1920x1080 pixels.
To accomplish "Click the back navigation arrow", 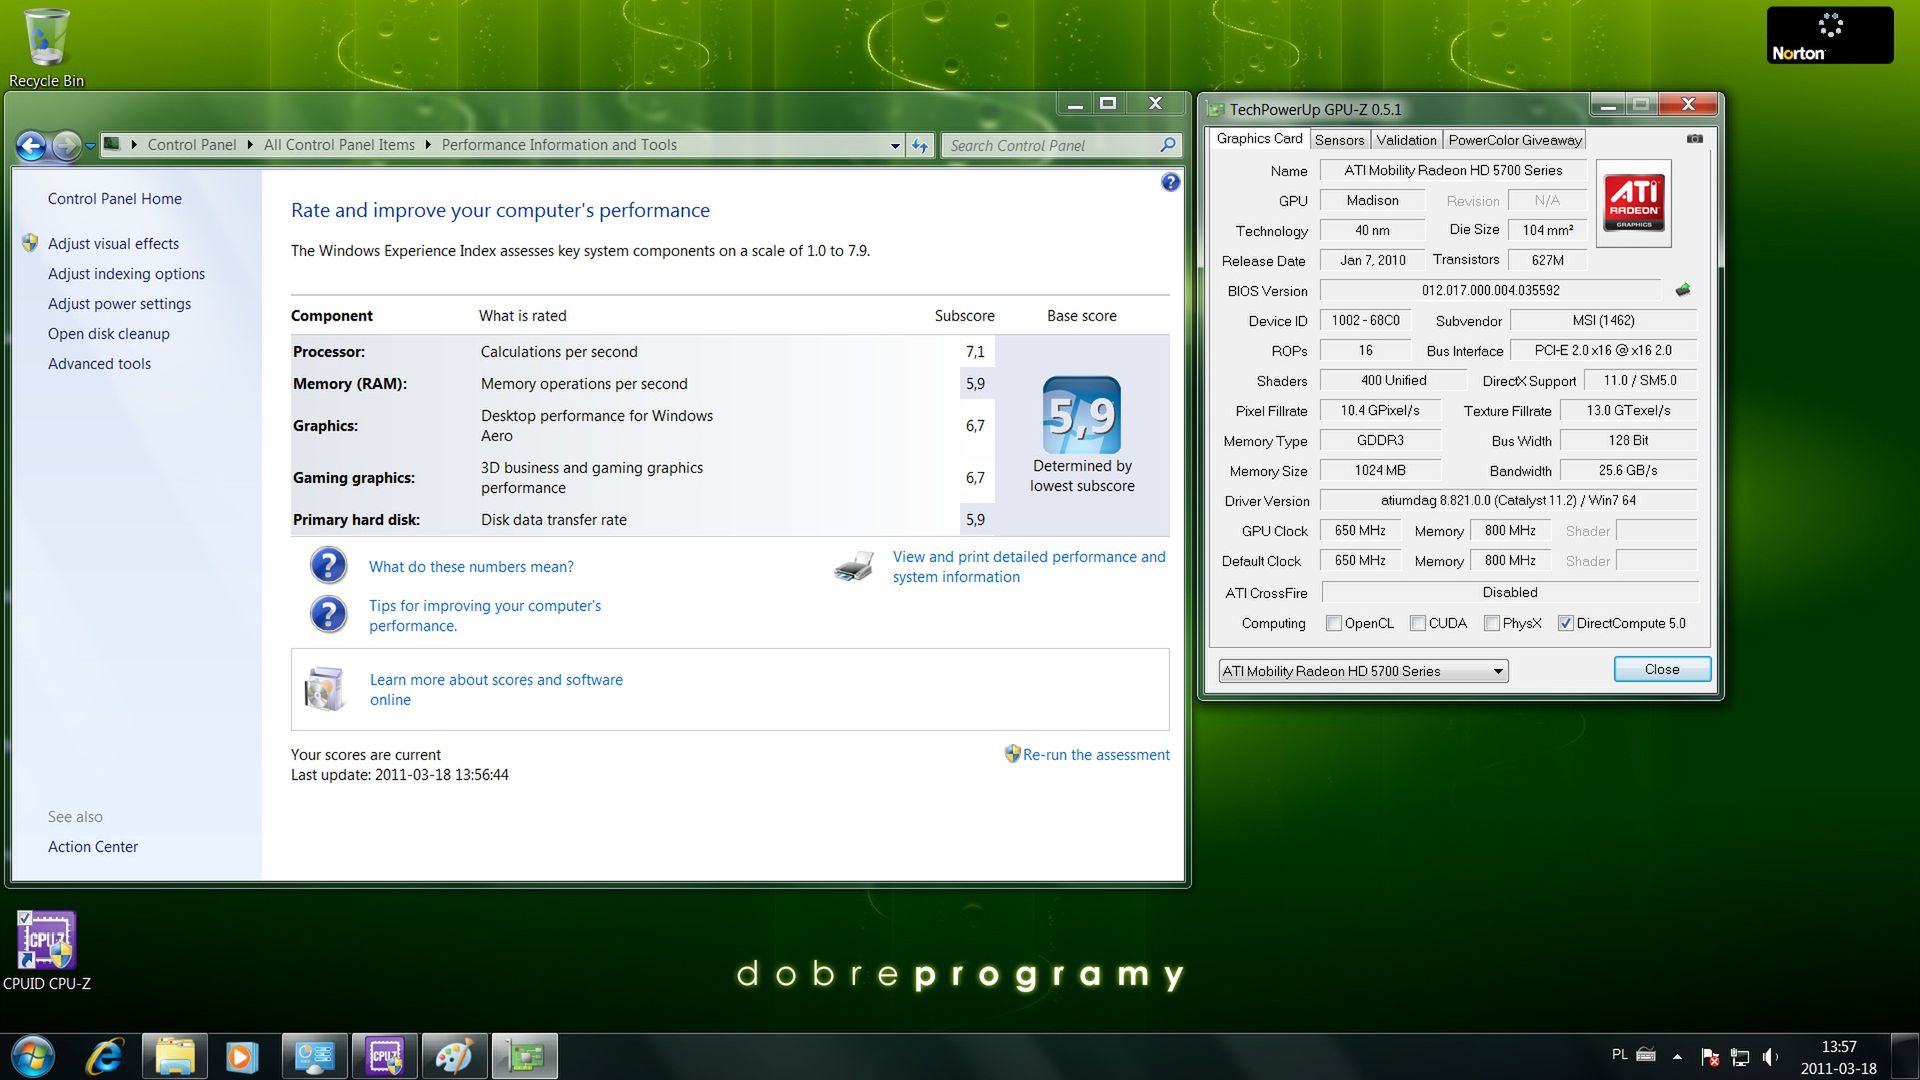I will [32, 146].
